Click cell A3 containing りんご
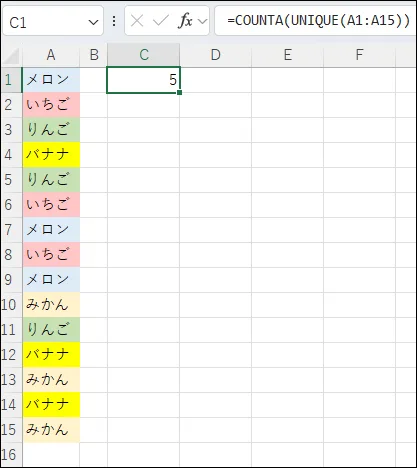Image resolution: width=417 pixels, height=468 pixels. coord(51,130)
